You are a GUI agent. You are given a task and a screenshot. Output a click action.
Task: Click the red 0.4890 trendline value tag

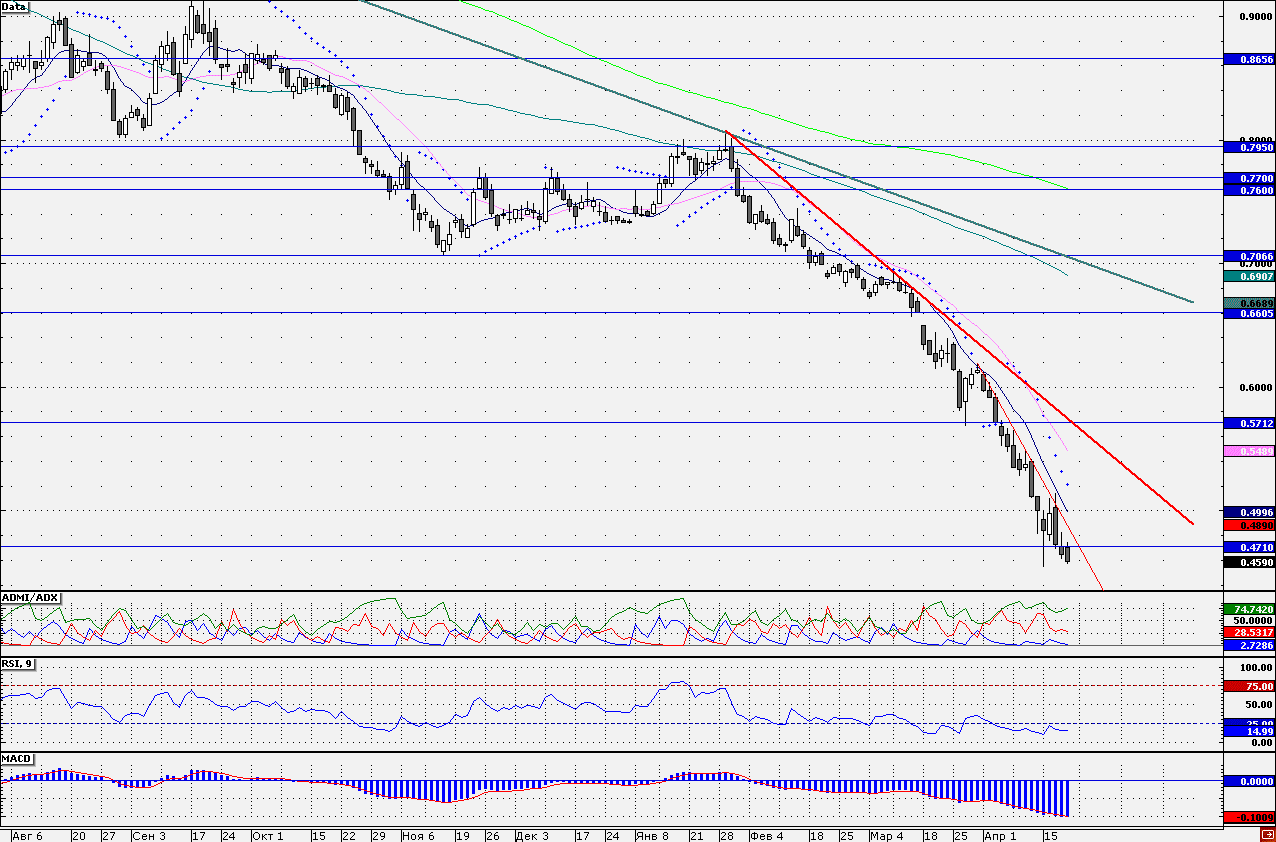click(x=1249, y=525)
